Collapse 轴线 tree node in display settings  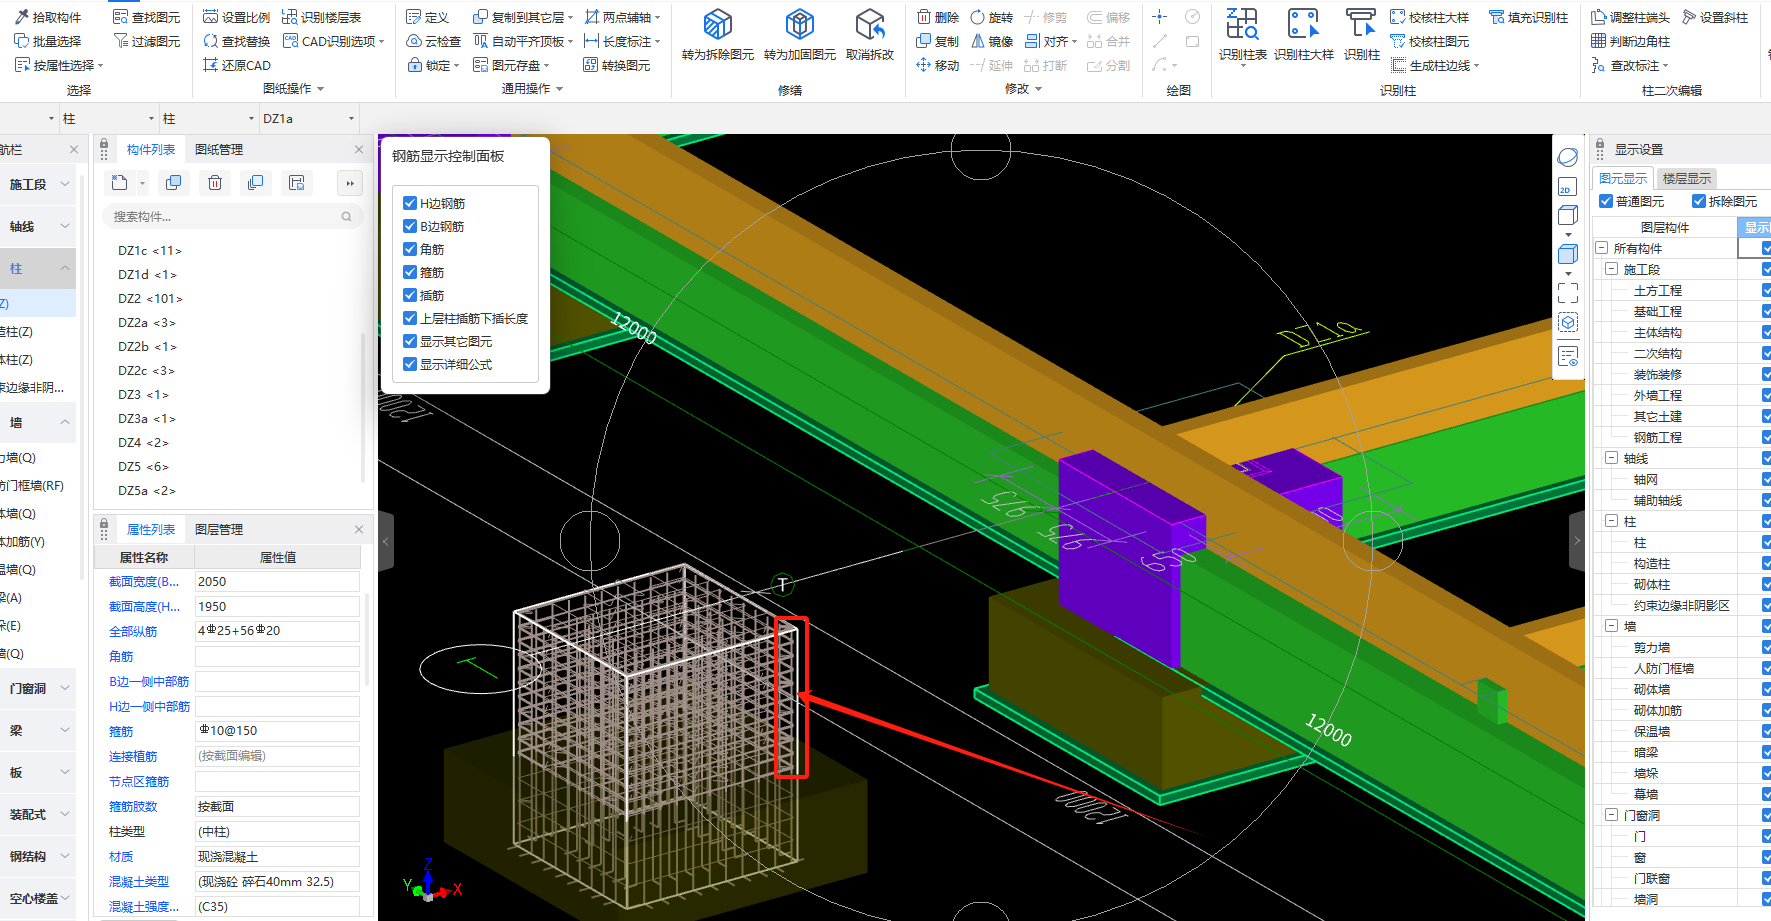1611,458
